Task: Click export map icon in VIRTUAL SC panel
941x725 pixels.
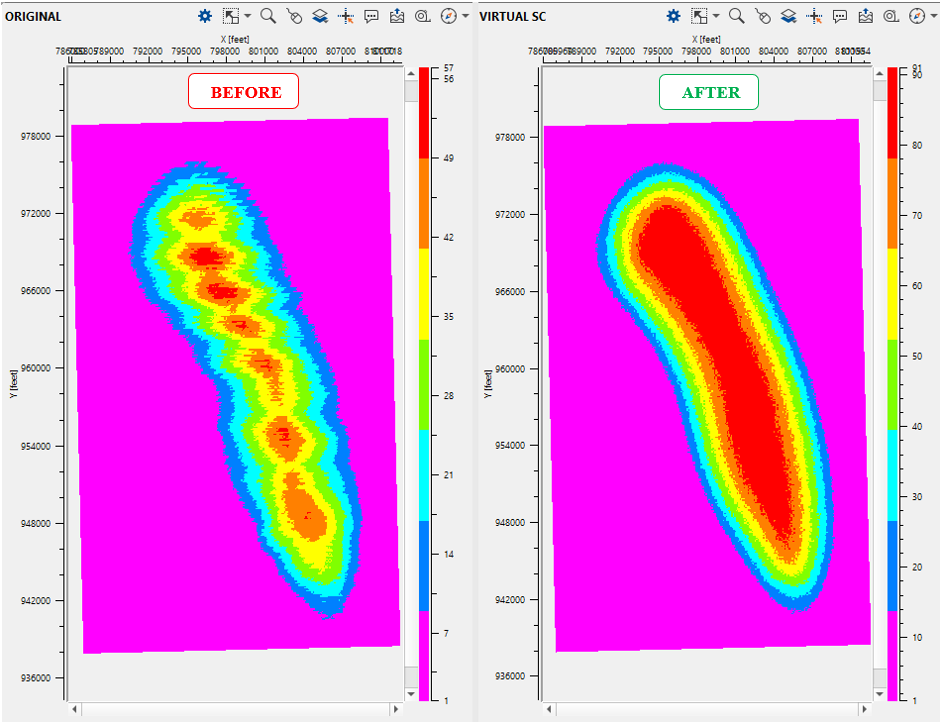Action: (x=866, y=16)
